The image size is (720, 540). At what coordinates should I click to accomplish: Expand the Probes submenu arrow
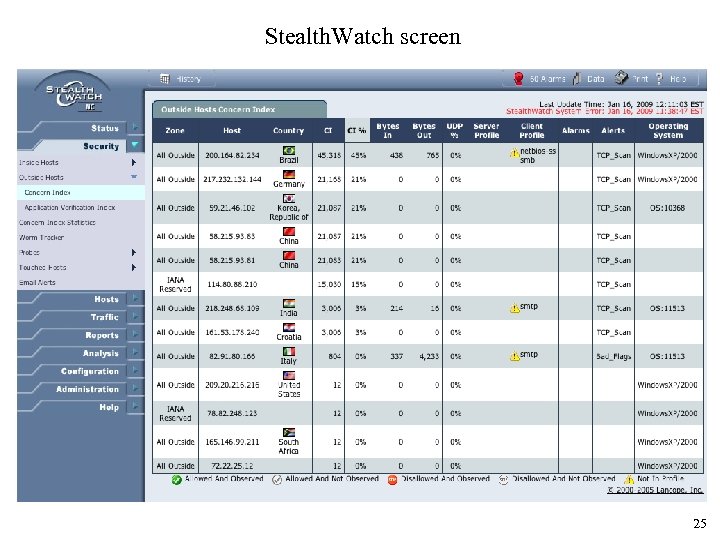coord(134,253)
